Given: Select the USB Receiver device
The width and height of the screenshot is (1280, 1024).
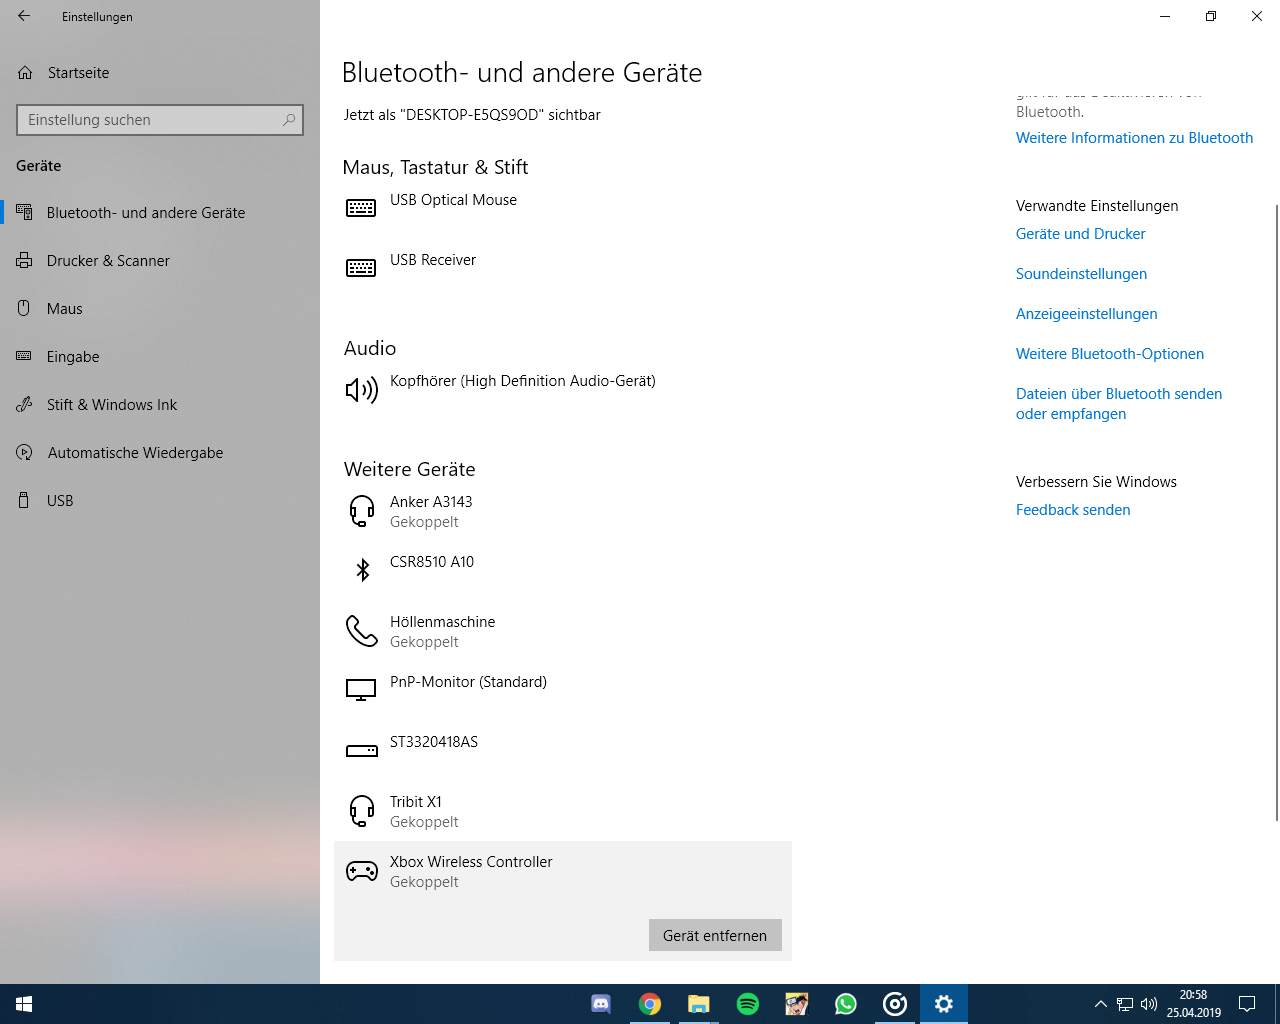Looking at the screenshot, I should [x=563, y=268].
